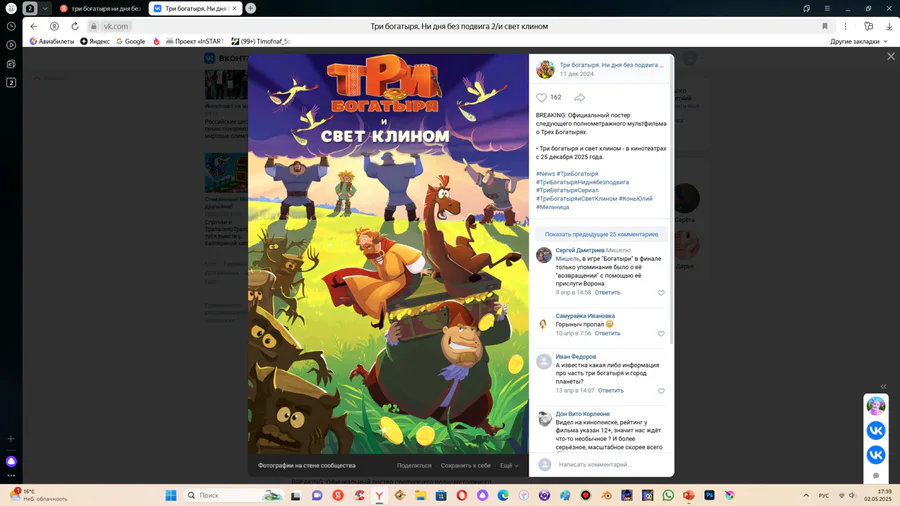Expand the Другие закладки folder
Screen dimensions: 900x506
click(x=858, y=41)
